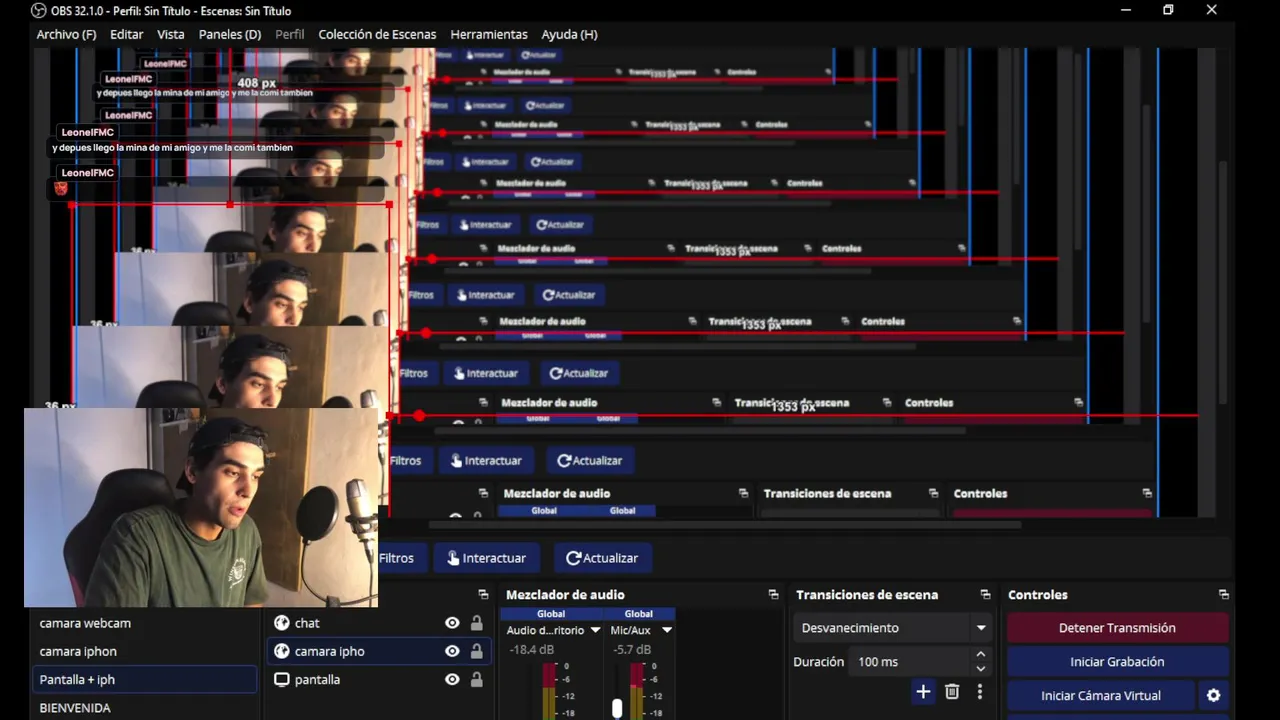Hide the chat source with eye icon
1280x720 pixels.
coord(452,623)
